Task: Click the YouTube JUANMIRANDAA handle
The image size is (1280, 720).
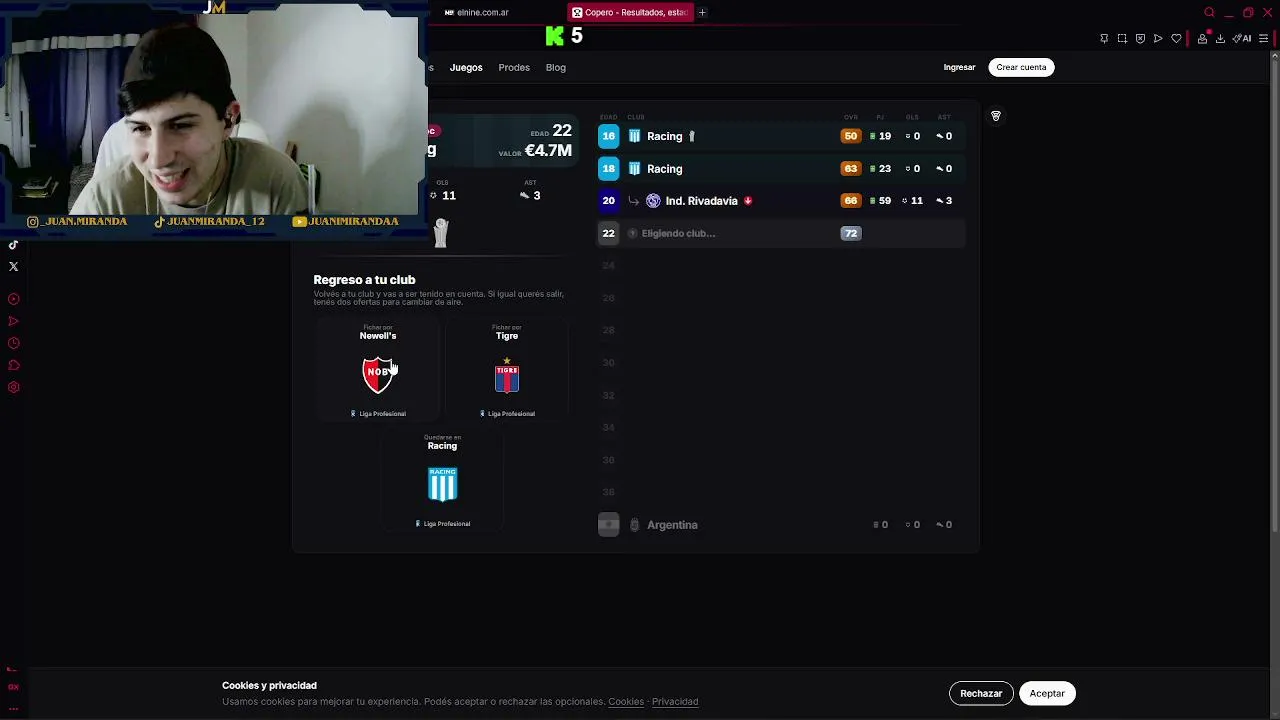Action: point(345,222)
